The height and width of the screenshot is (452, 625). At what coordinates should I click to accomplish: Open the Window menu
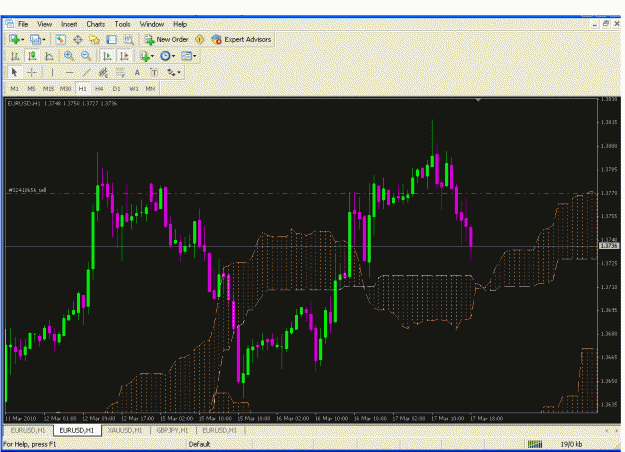[x=152, y=24]
